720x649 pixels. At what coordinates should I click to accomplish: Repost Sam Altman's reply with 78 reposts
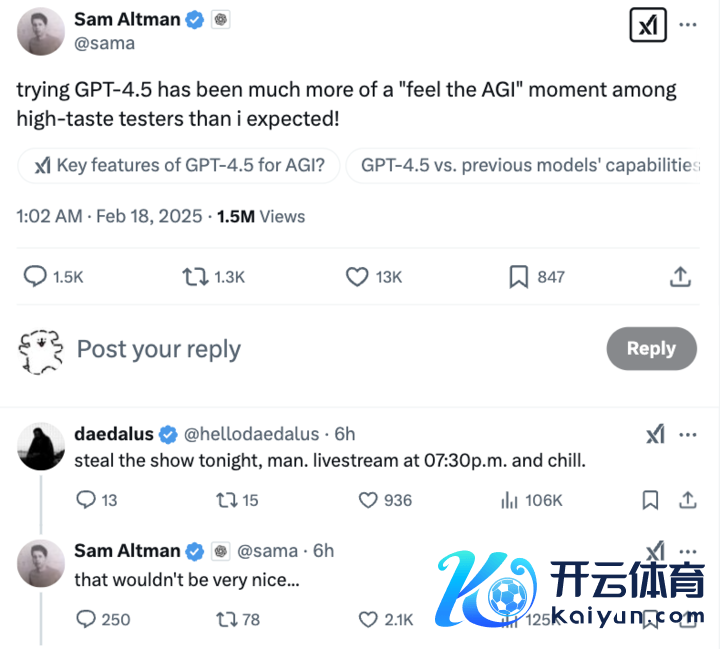tap(225, 619)
